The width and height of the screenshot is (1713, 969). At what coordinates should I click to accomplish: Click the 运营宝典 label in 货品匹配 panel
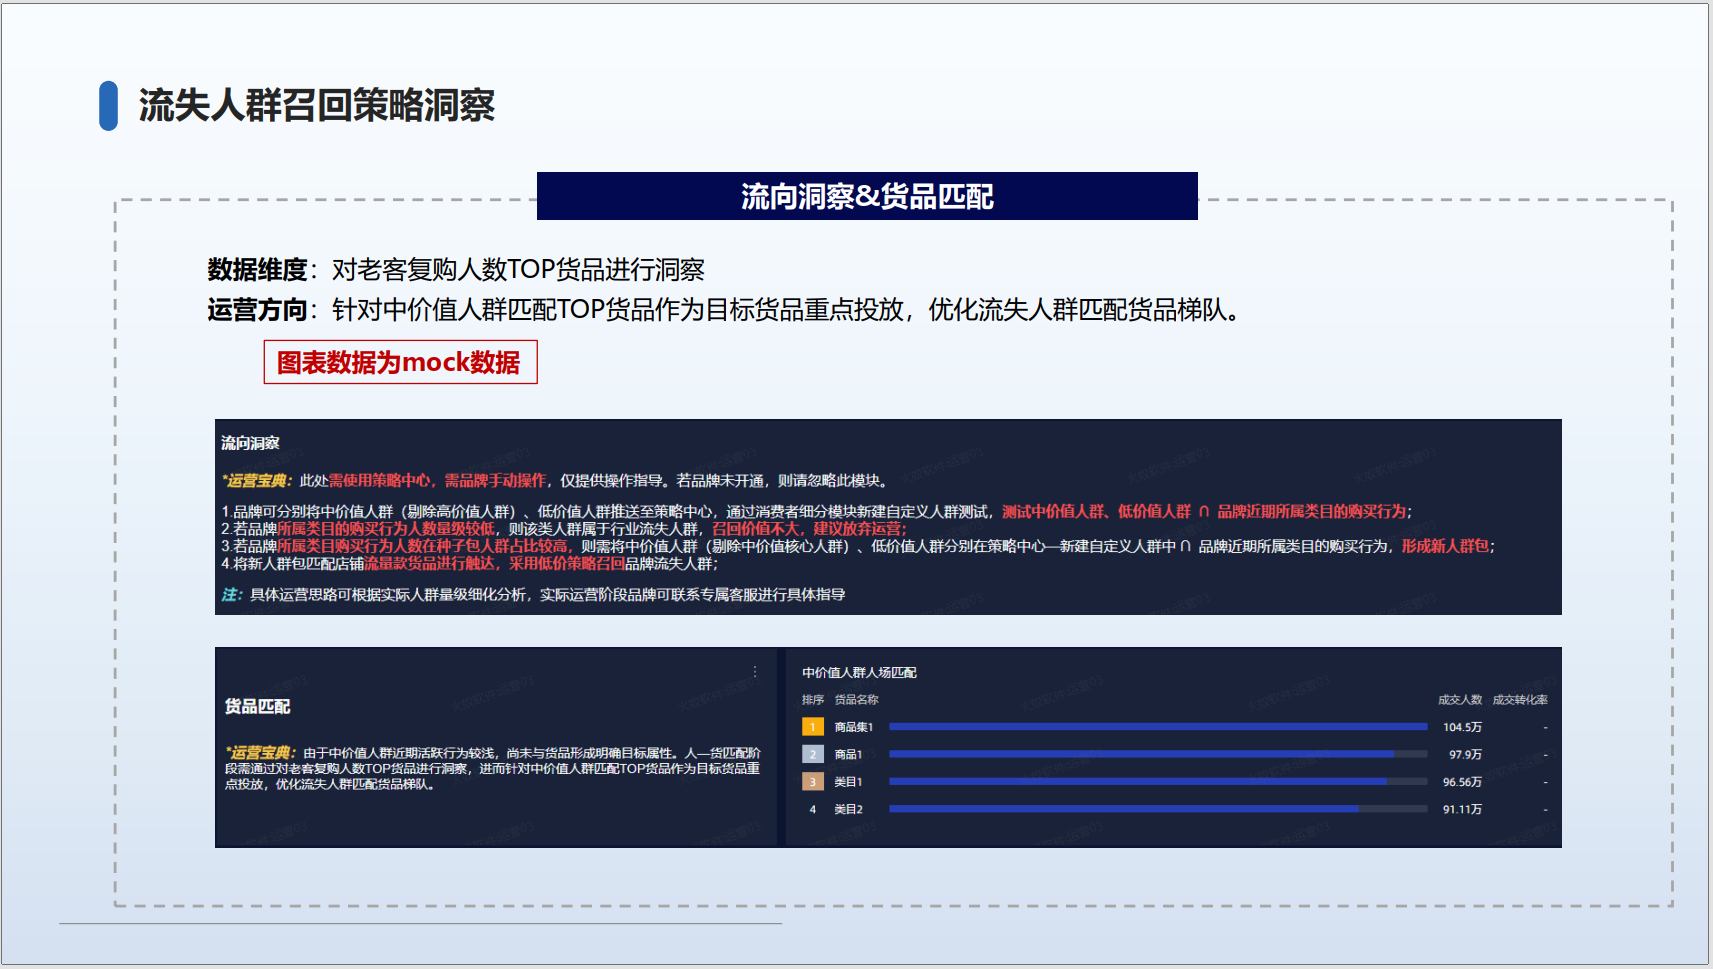259,752
